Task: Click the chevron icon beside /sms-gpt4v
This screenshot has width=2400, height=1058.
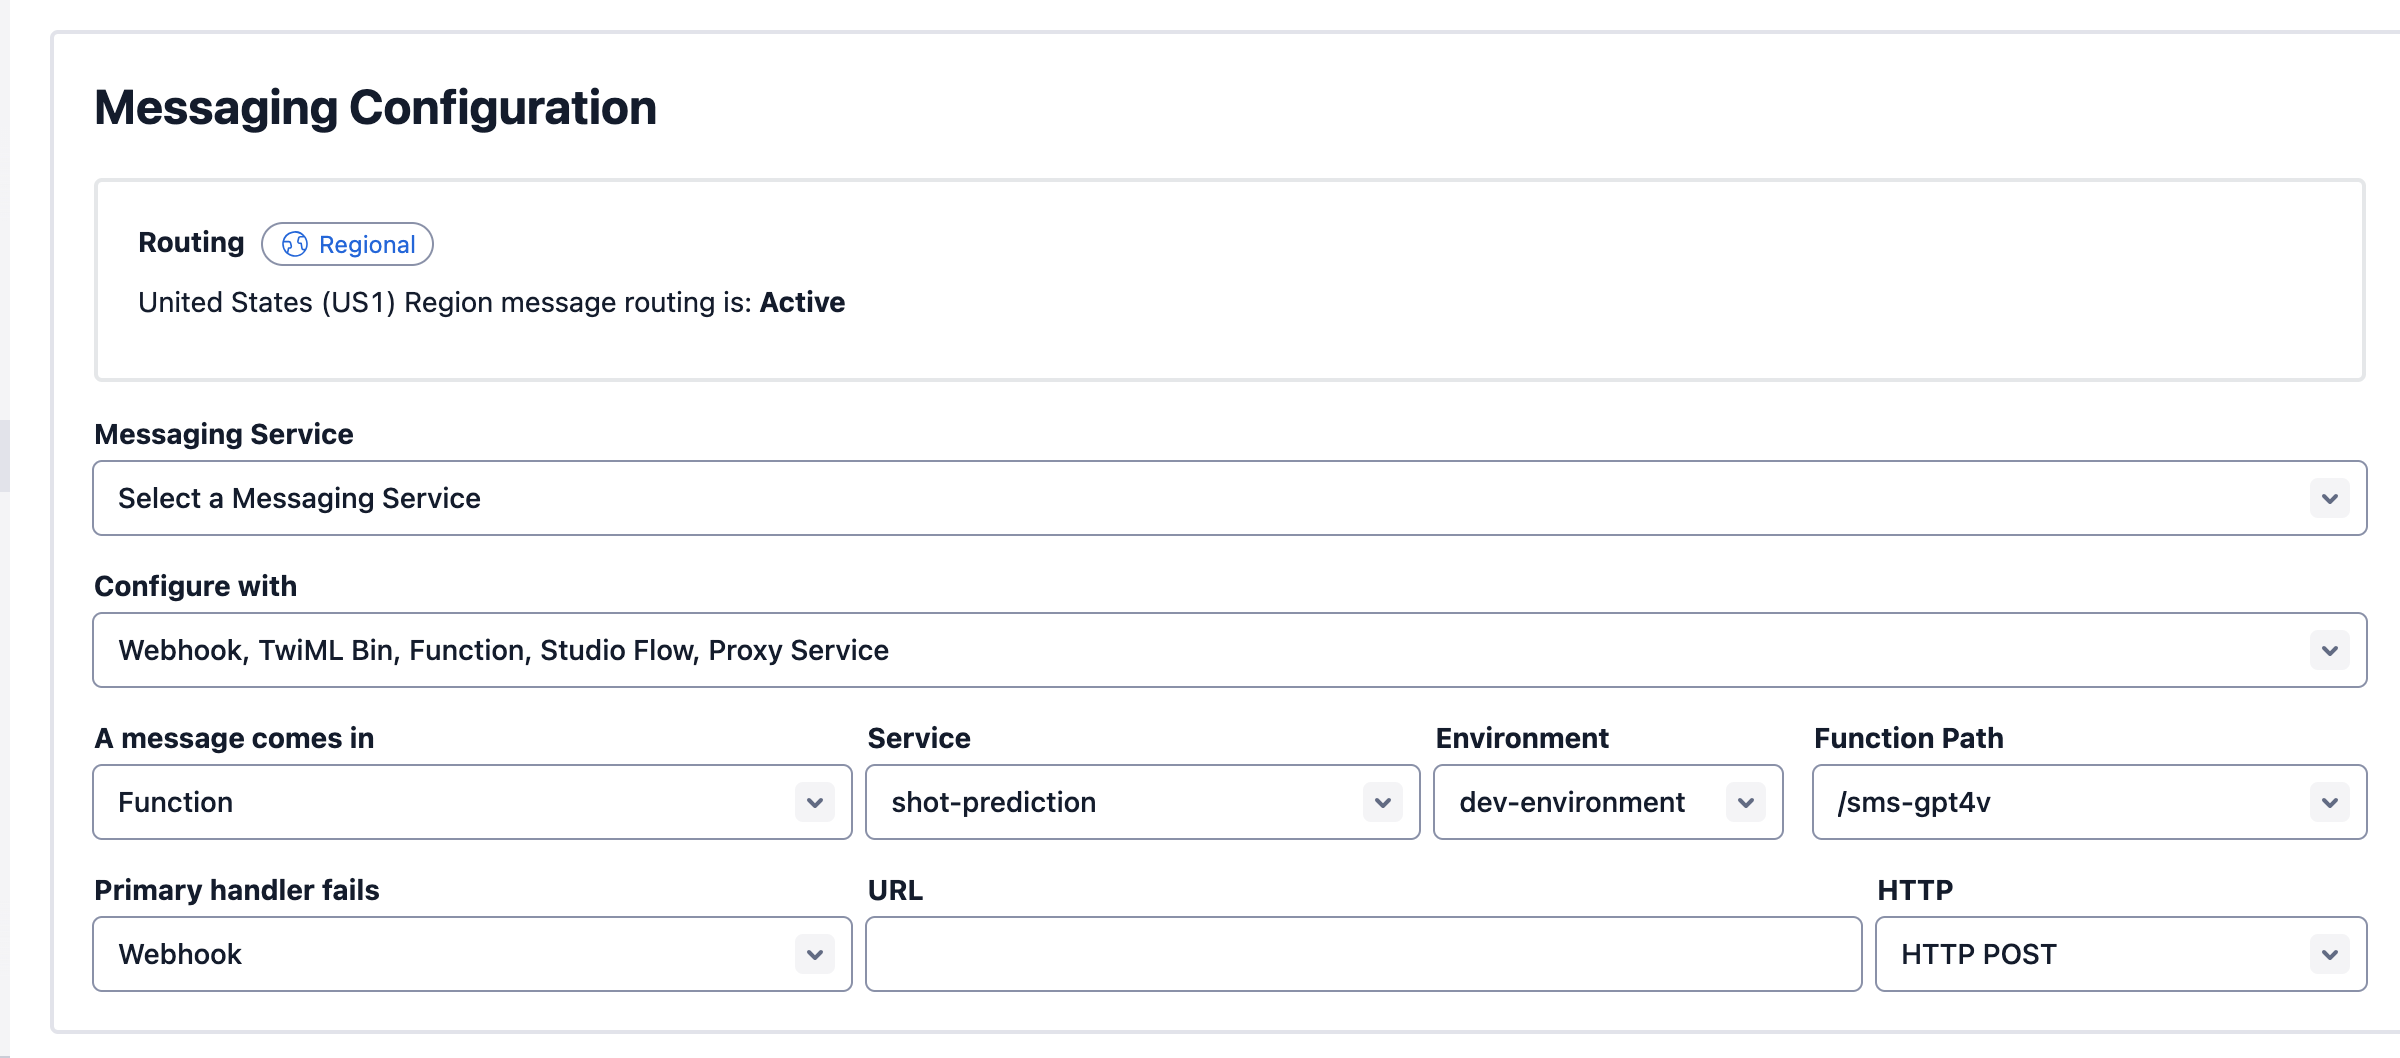Action: pos(2329,802)
